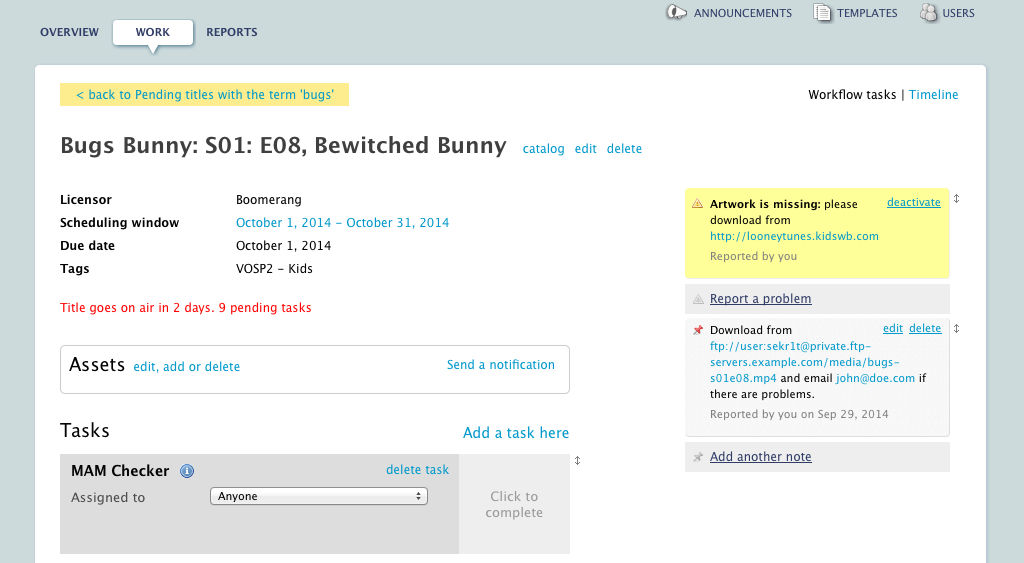Select the Work tab
1024x563 pixels.
point(153,32)
